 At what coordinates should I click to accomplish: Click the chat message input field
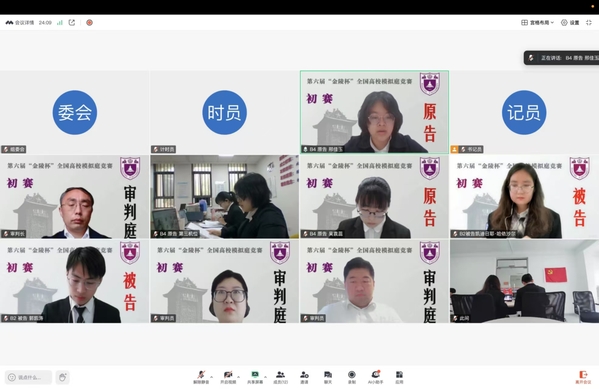pos(28,377)
